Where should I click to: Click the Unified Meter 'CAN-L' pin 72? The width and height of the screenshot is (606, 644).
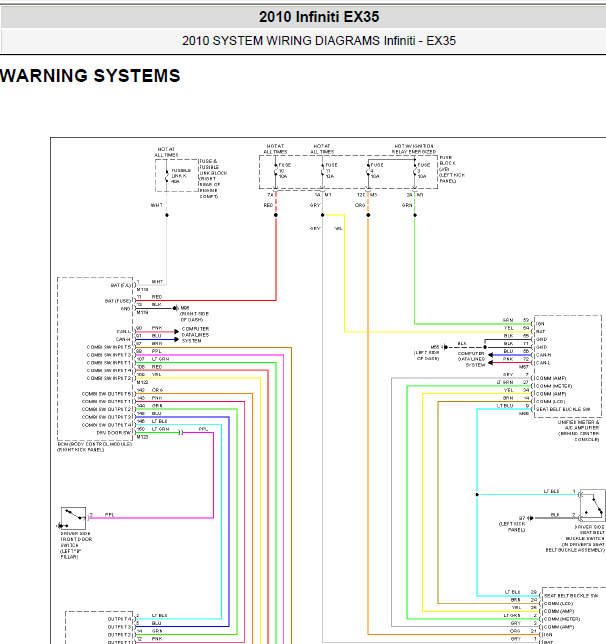tap(543, 363)
